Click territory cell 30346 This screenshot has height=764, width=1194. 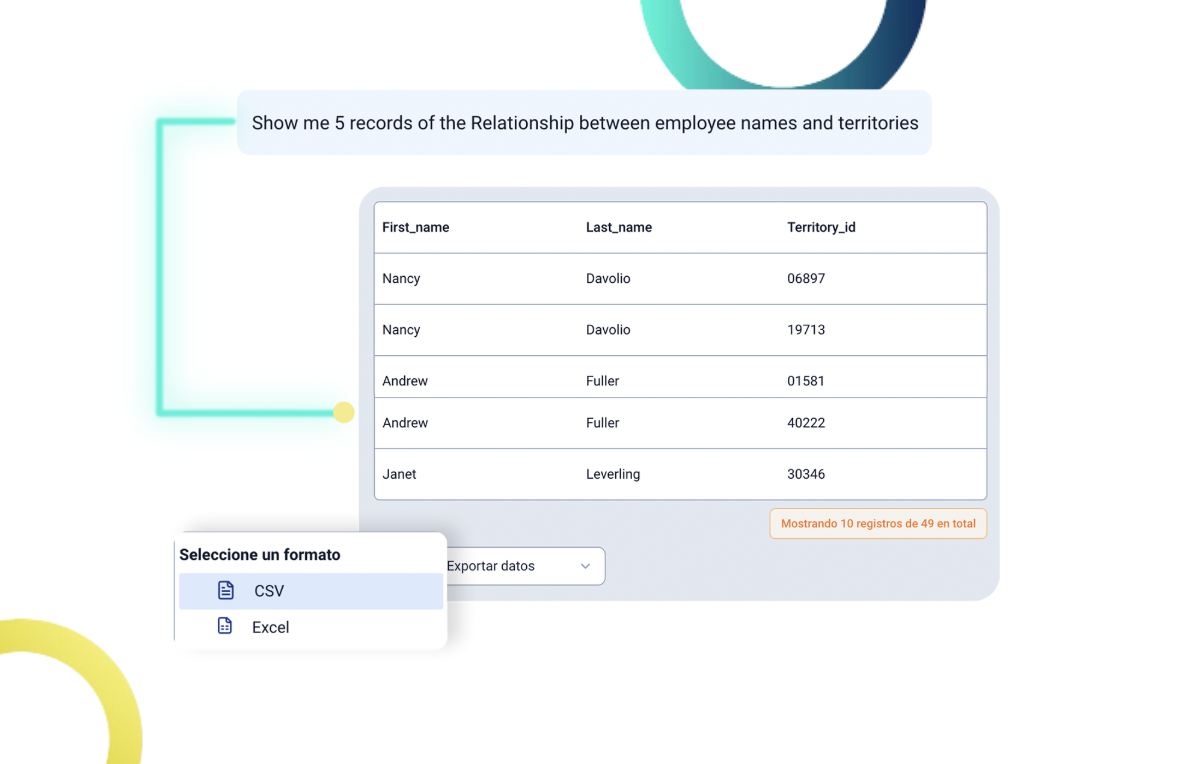pyautogui.click(x=806, y=474)
